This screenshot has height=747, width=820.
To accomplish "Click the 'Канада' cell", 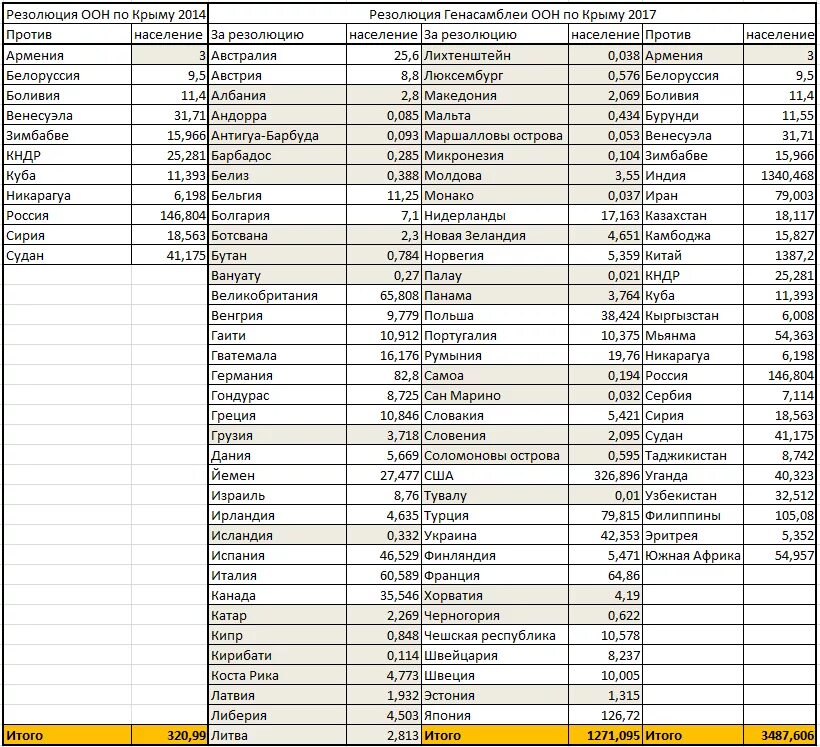I will (x=277, y=595).
